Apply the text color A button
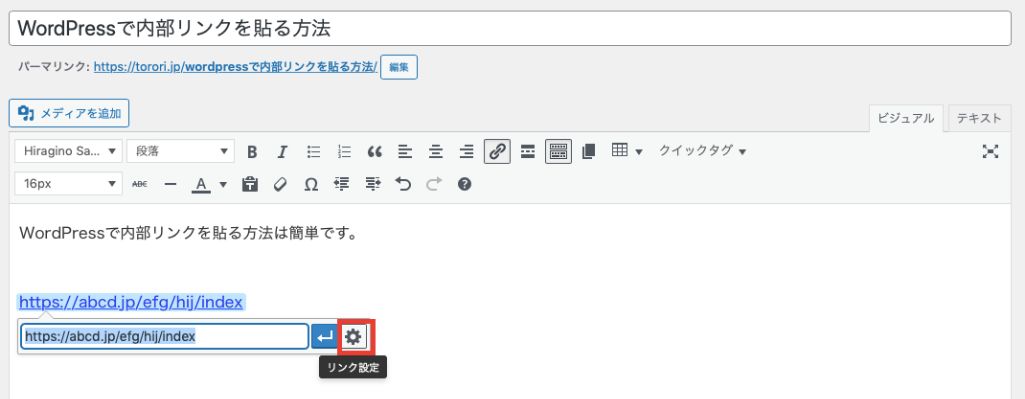Image resolution: width=1025 pixels, height=399 pixels. 201,185
